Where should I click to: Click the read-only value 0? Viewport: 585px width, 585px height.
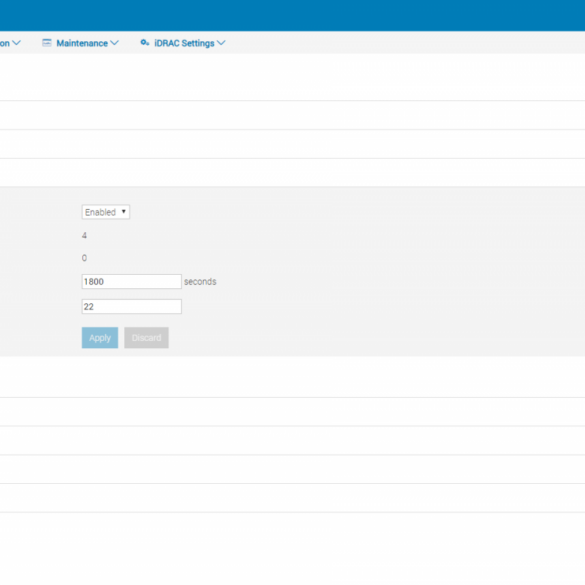[84, 258]
